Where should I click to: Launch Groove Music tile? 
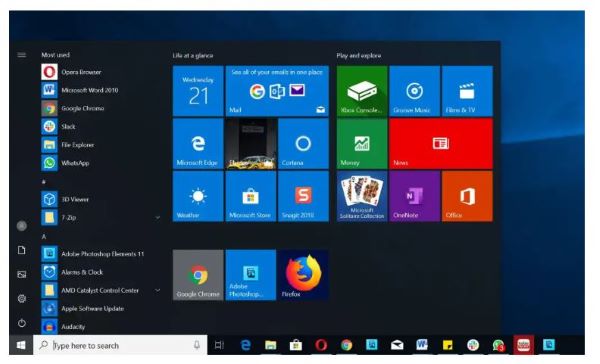414,91
